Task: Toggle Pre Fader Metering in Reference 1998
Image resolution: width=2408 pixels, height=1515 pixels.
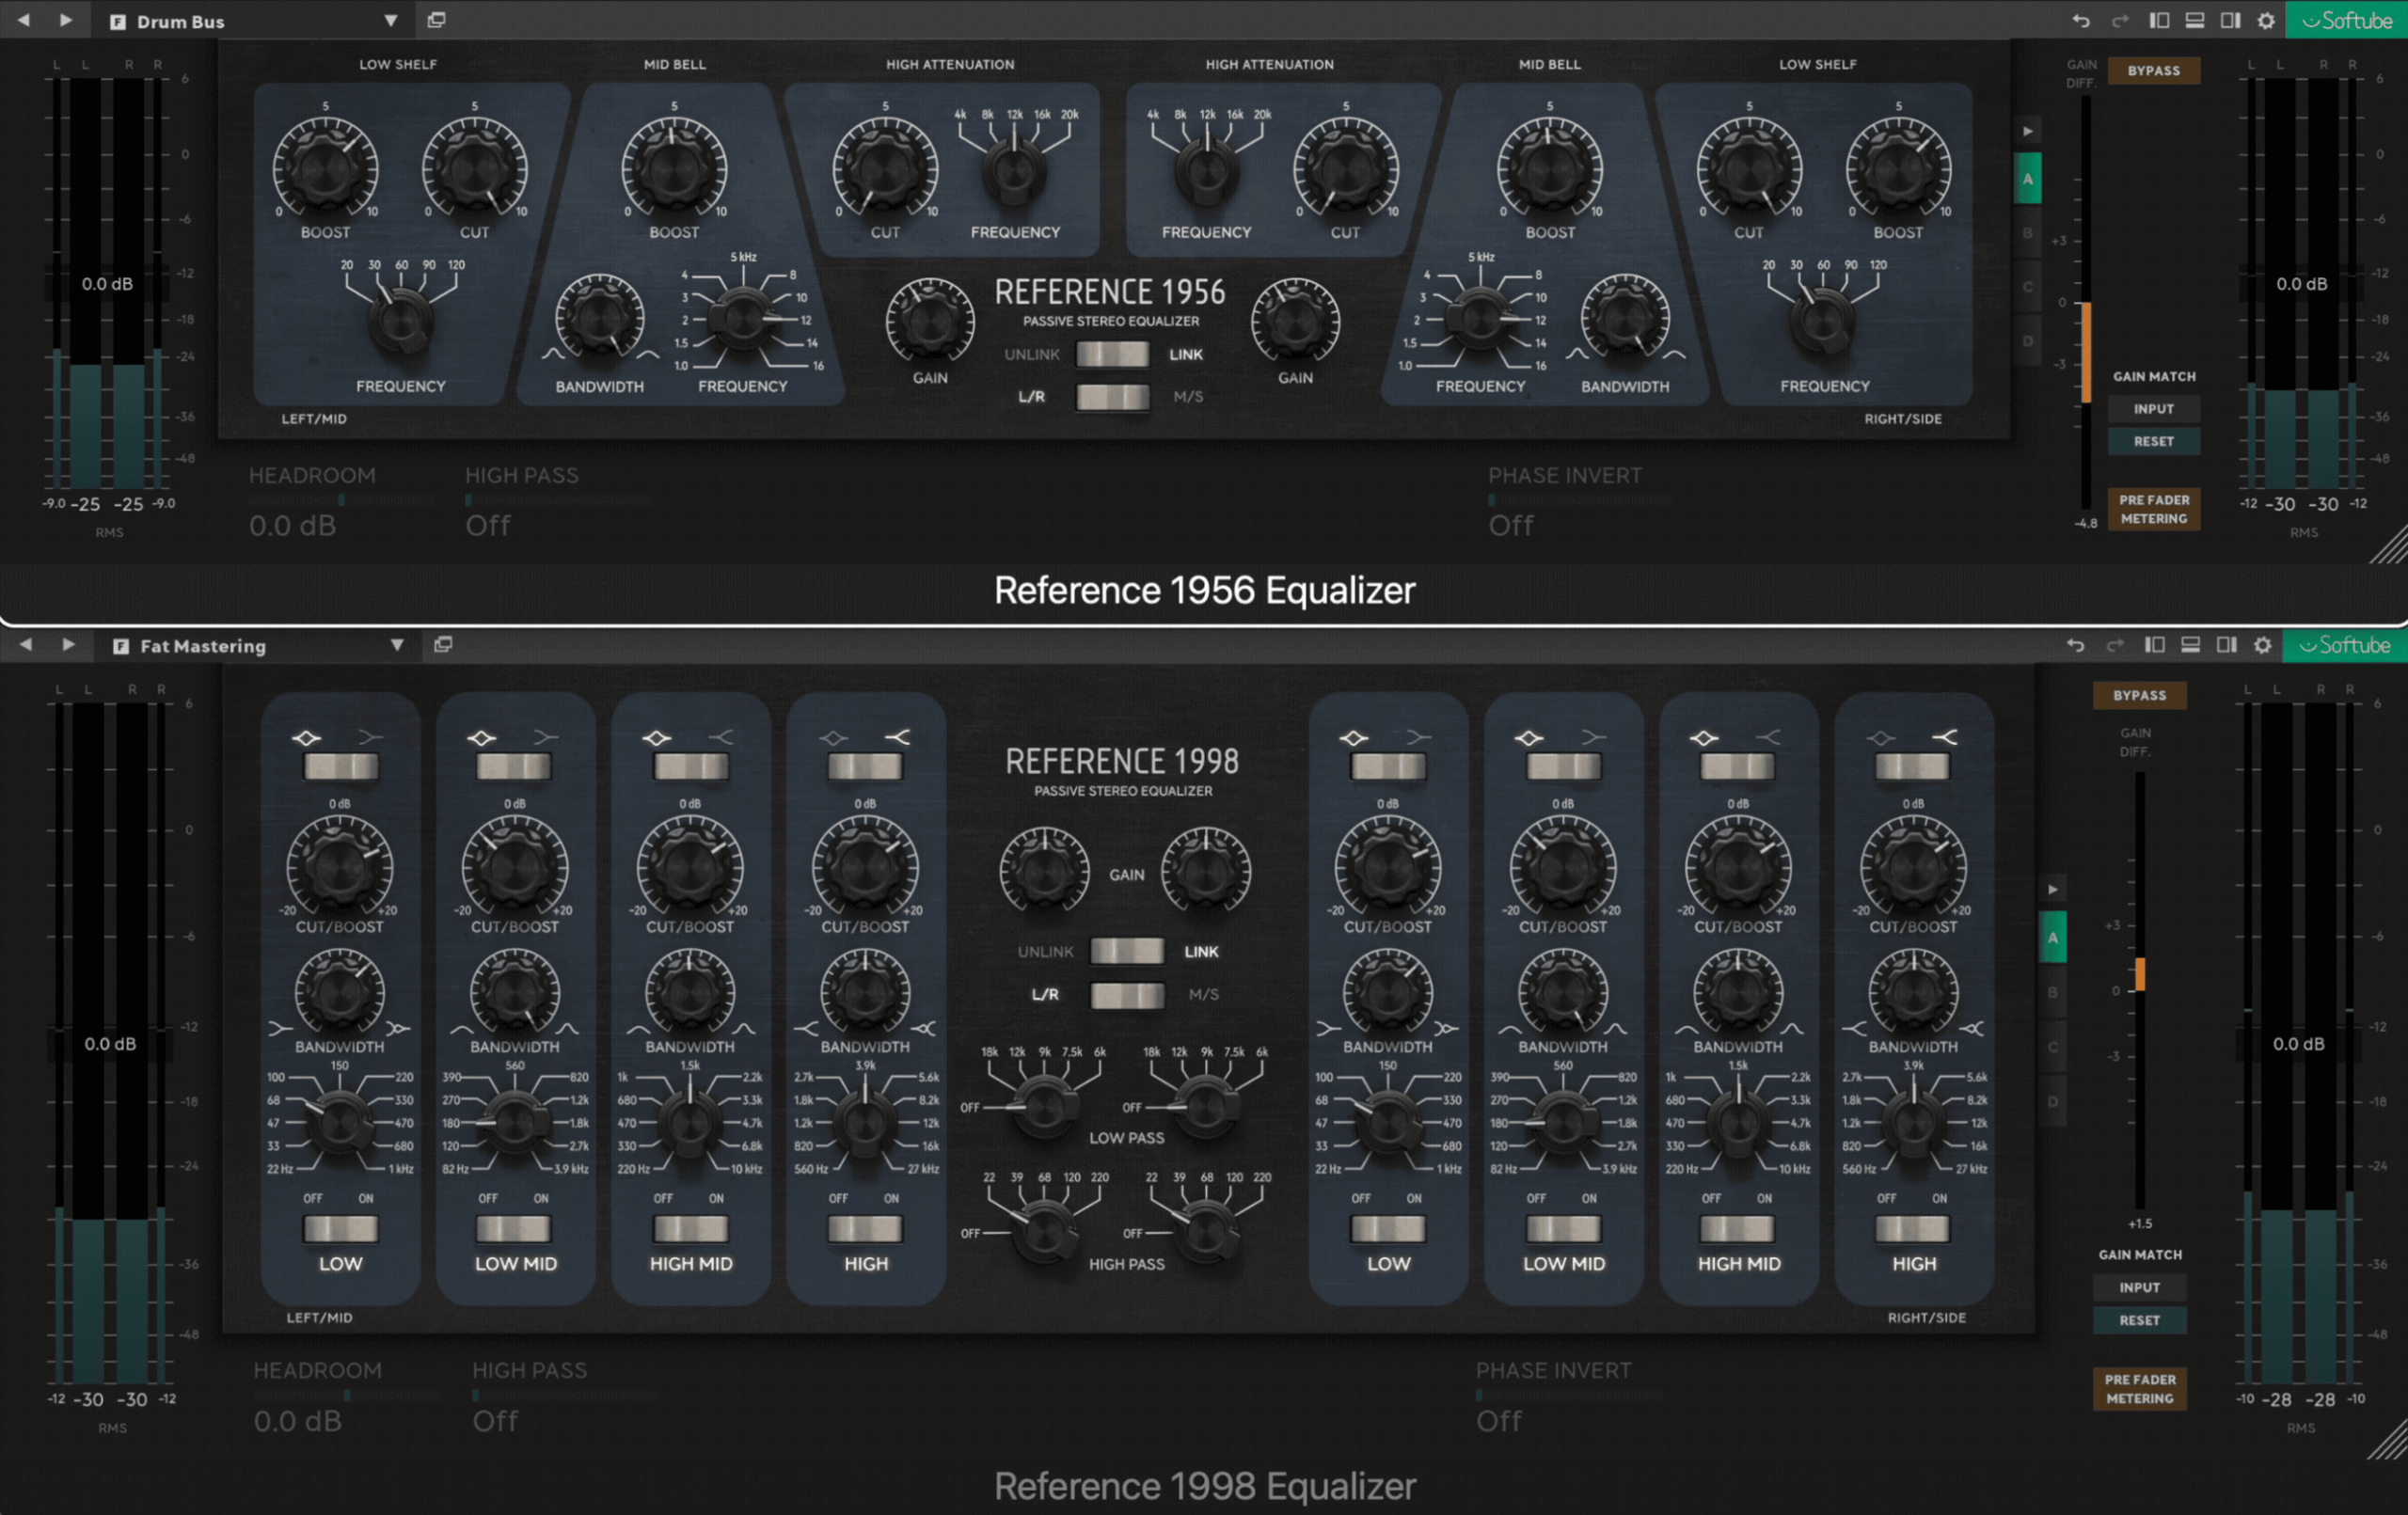Action: [2139, 1389]
